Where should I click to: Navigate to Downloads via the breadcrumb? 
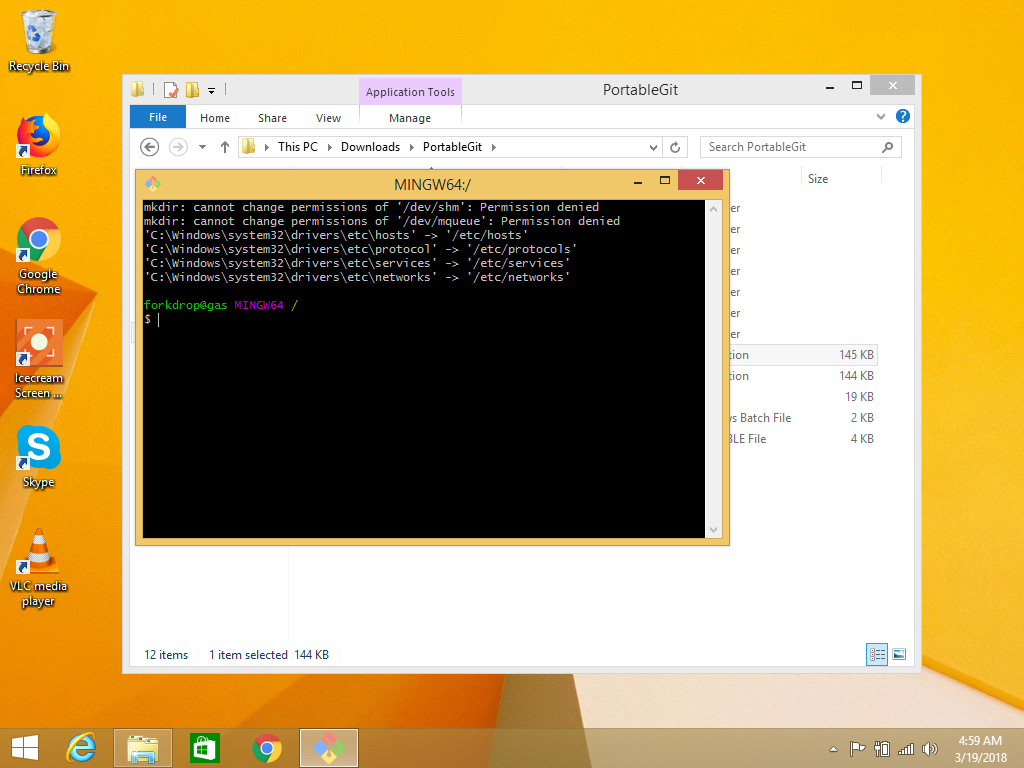coord(370,146)
